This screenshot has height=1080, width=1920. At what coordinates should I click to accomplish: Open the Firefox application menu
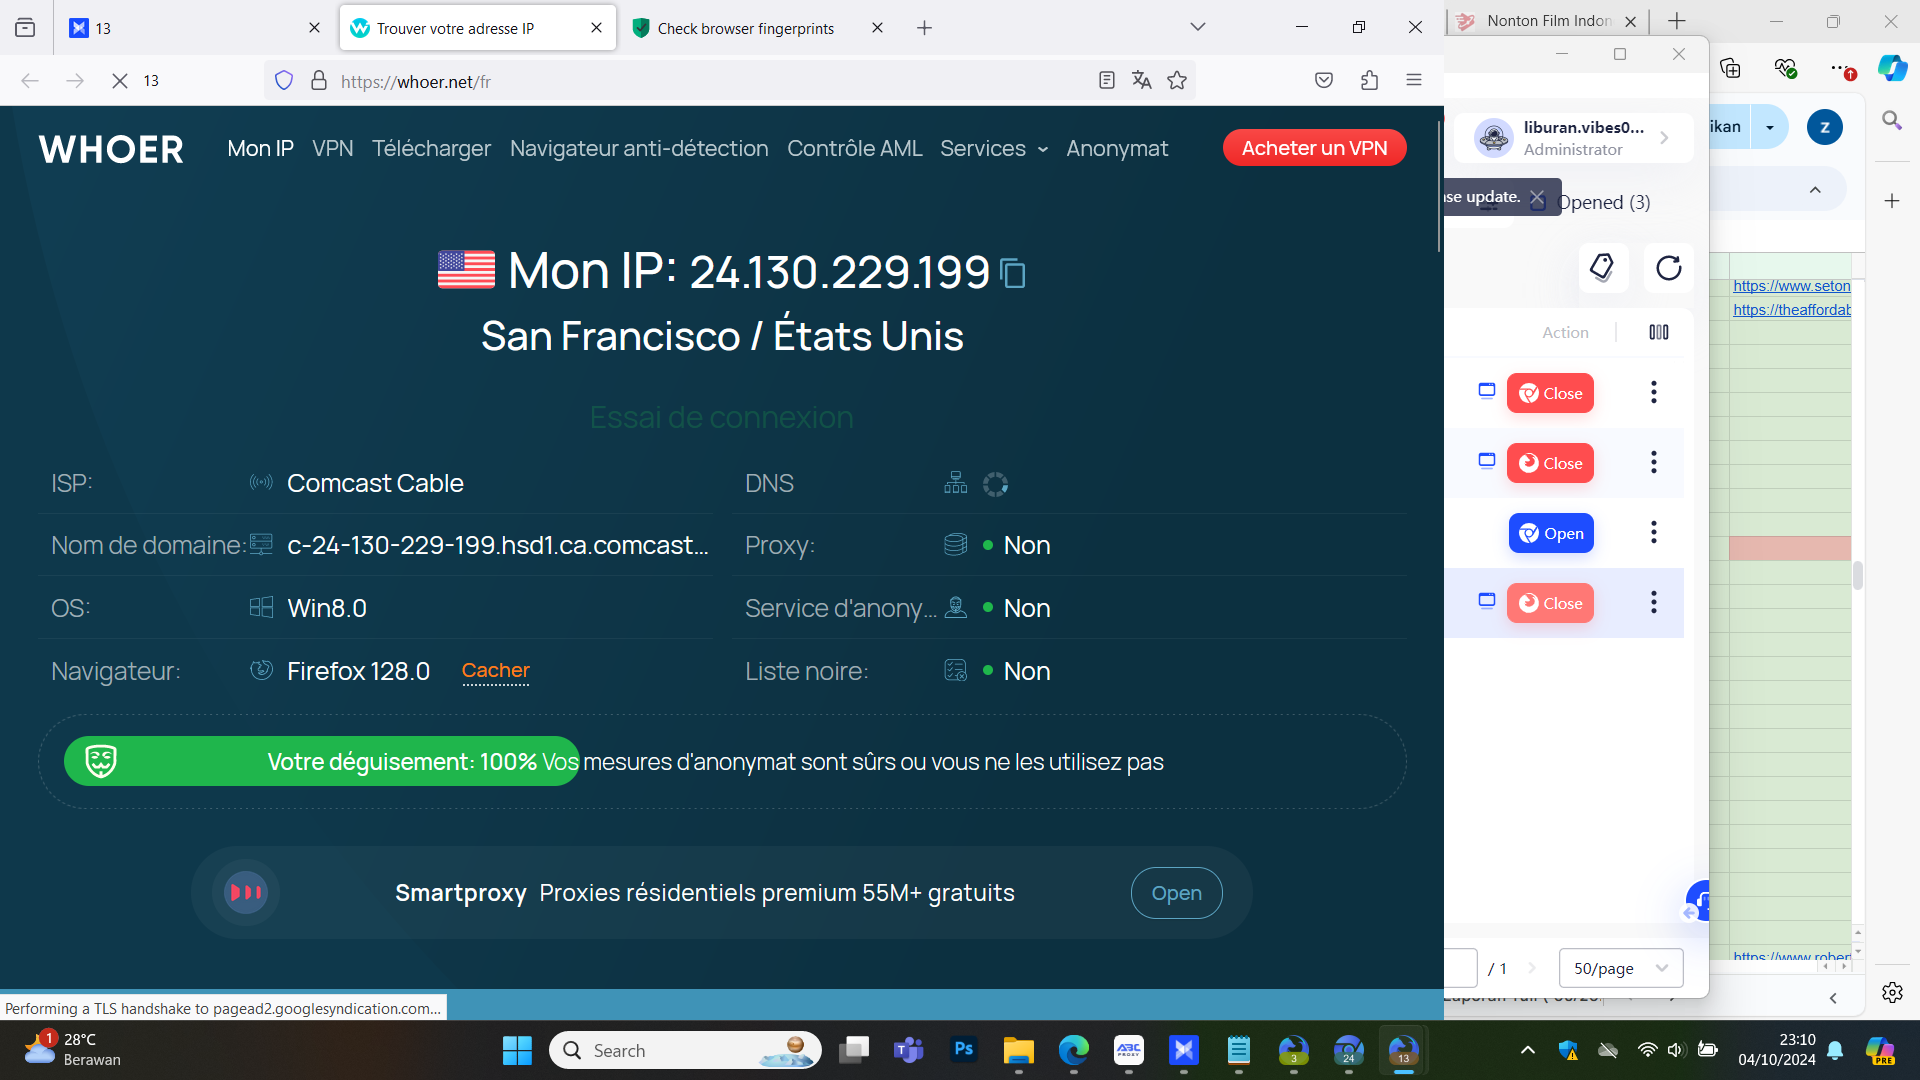1414,81
